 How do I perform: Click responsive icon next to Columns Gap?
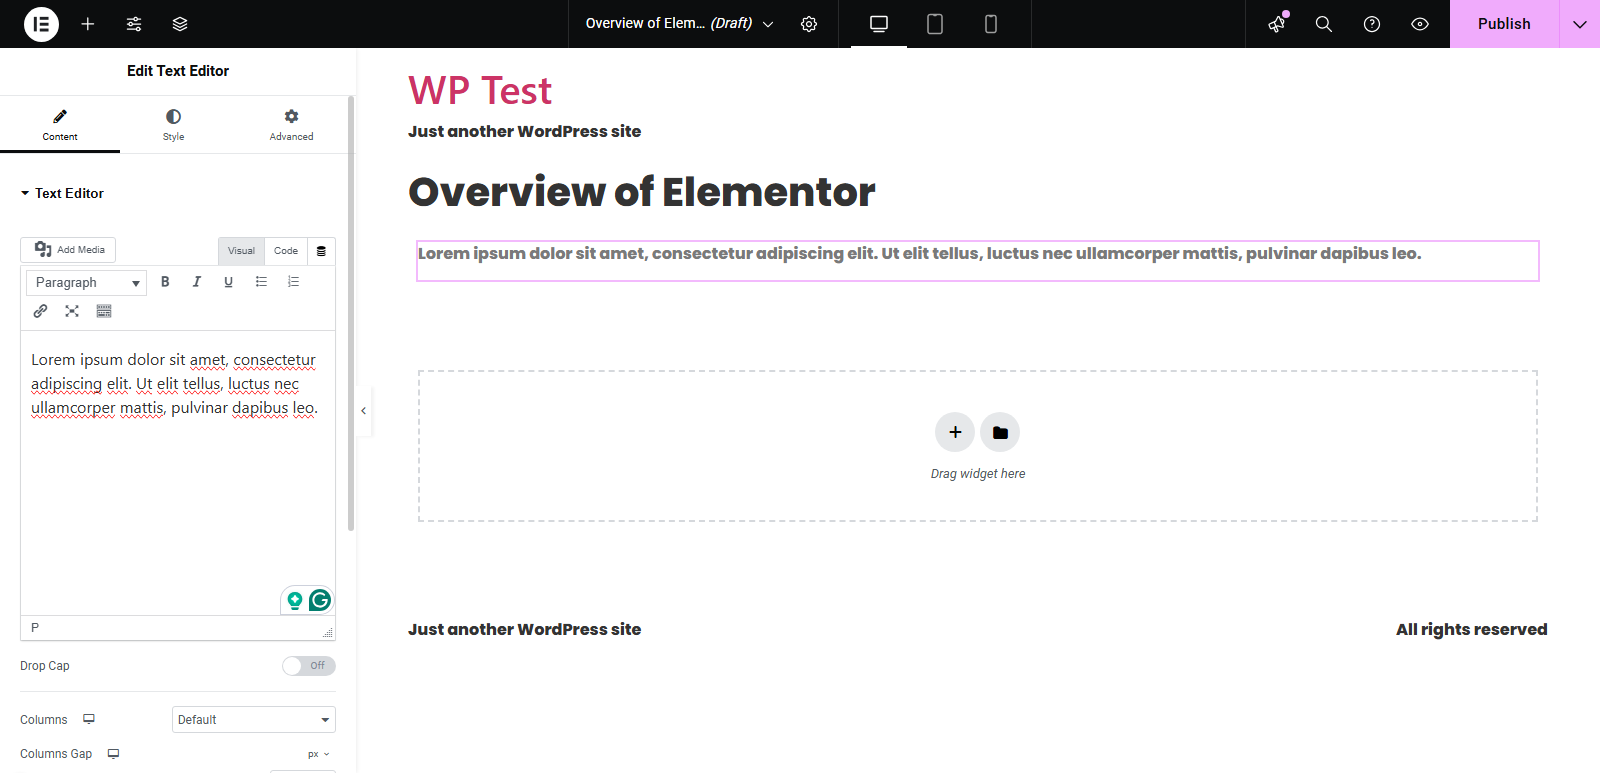[x=114, y=753]
